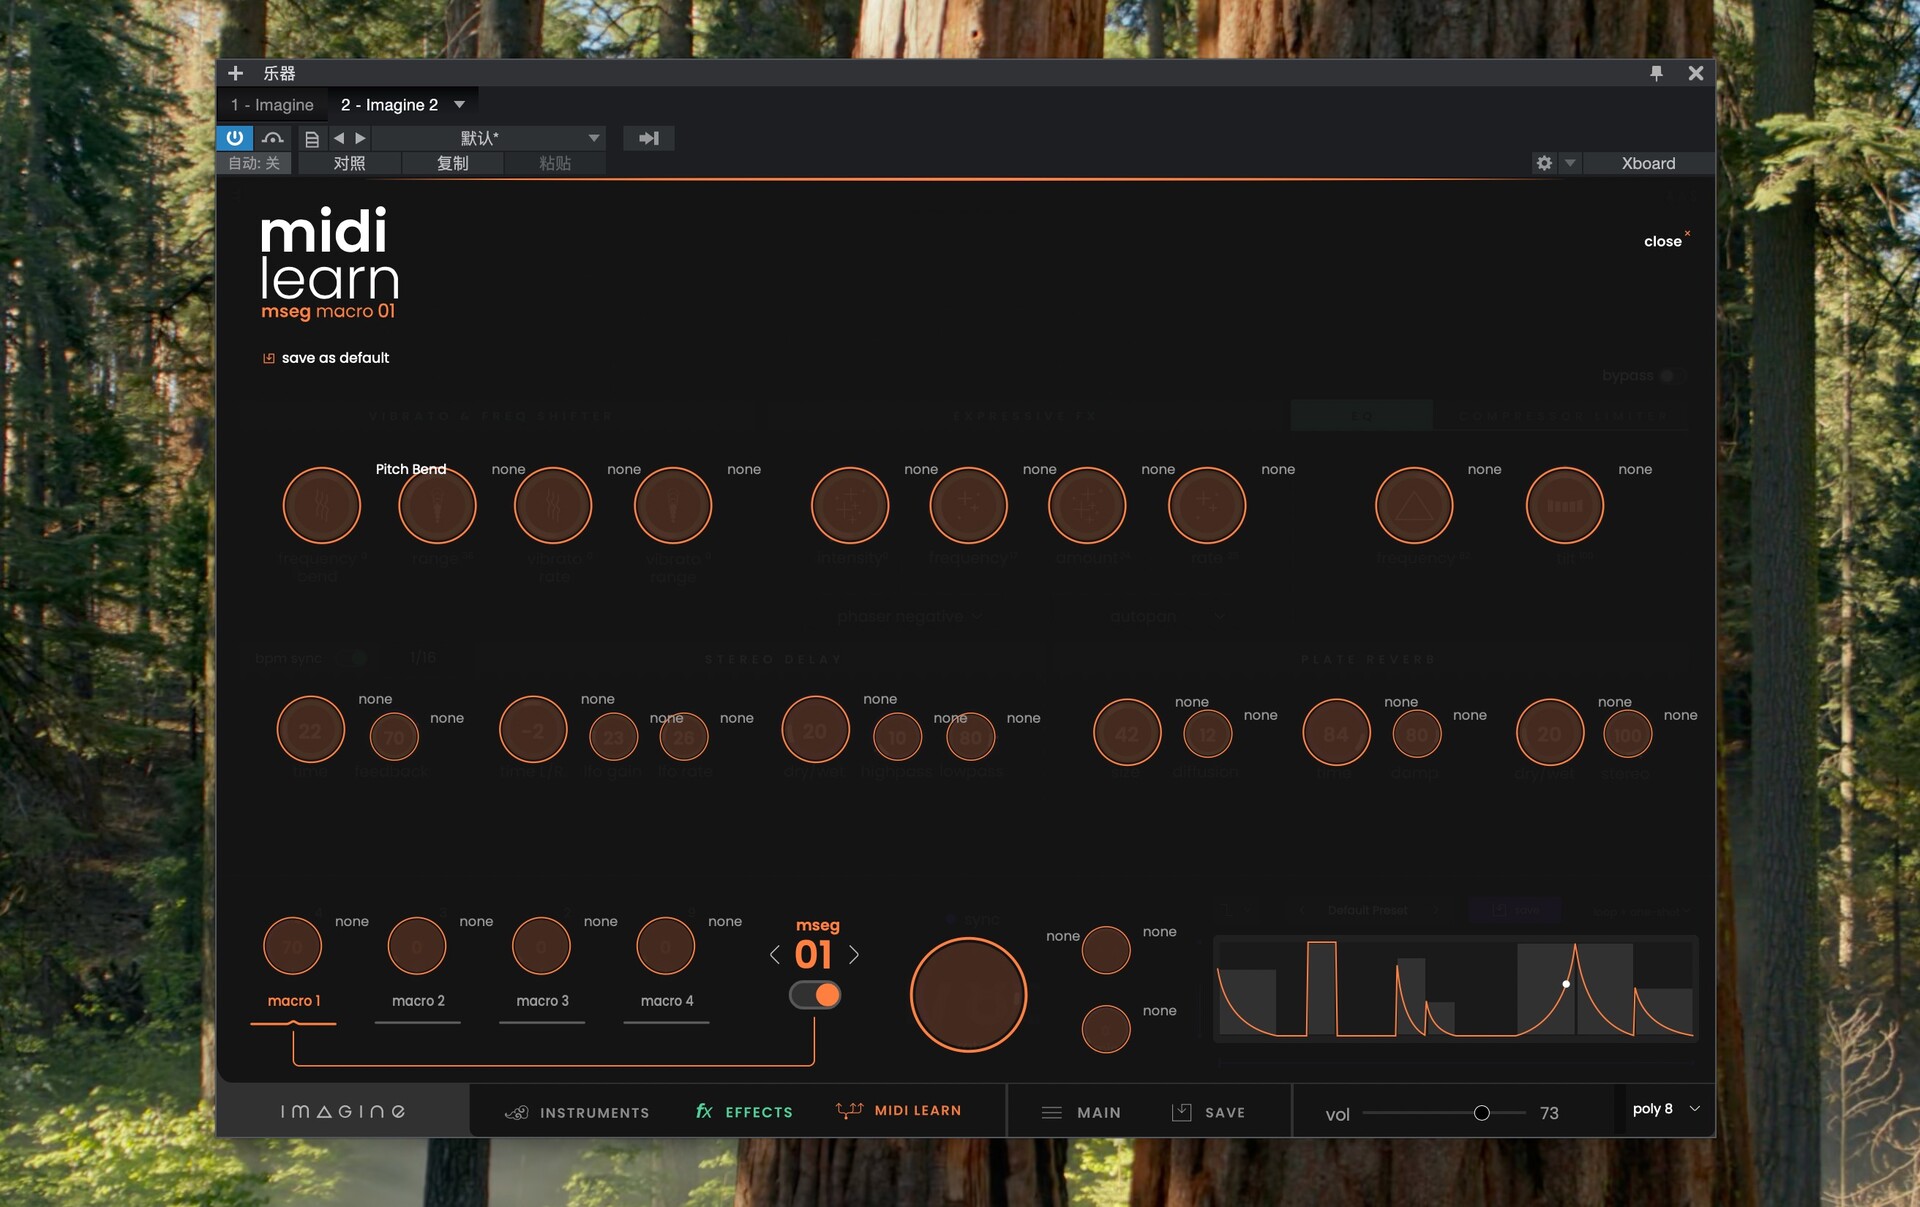Toggle 自动: 关 automation mode
The height and width of the screenshot is (1207, 1920).
254,163
